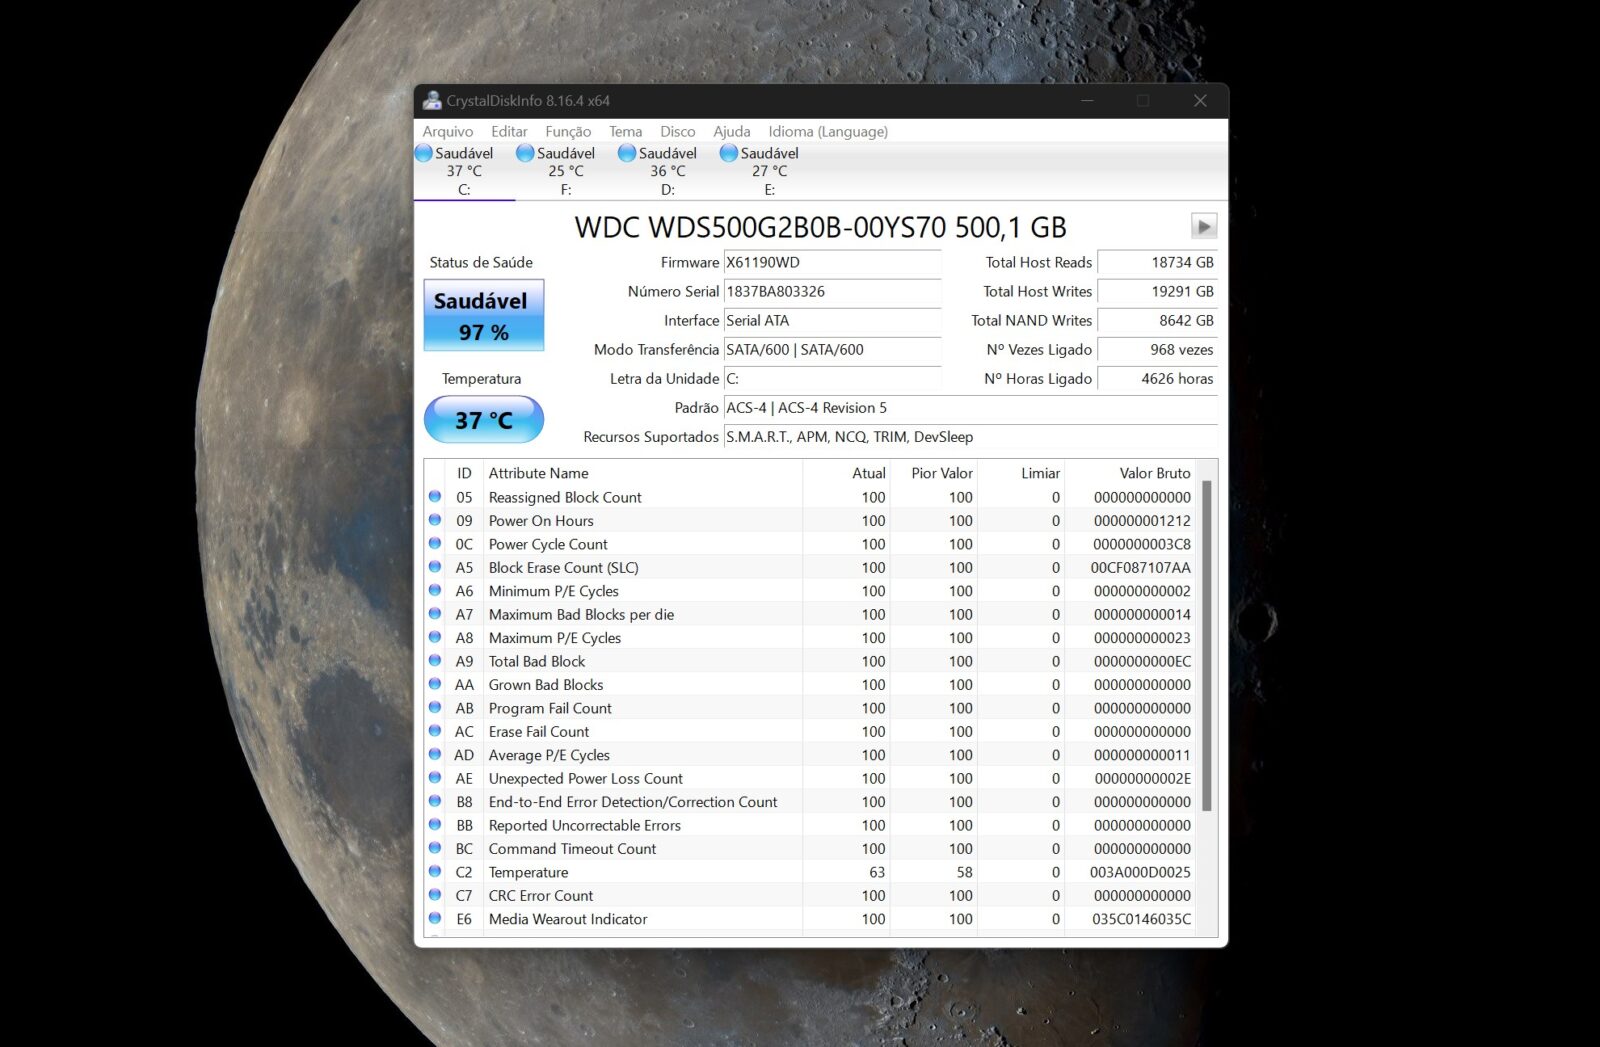
Task: Select the status dot beside Media Wearout Indicator
Action: (436, 918)
